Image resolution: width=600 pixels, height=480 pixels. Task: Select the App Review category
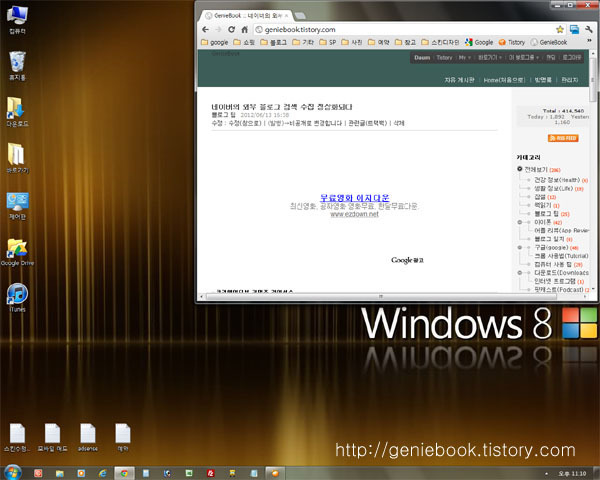pos(561,230)
